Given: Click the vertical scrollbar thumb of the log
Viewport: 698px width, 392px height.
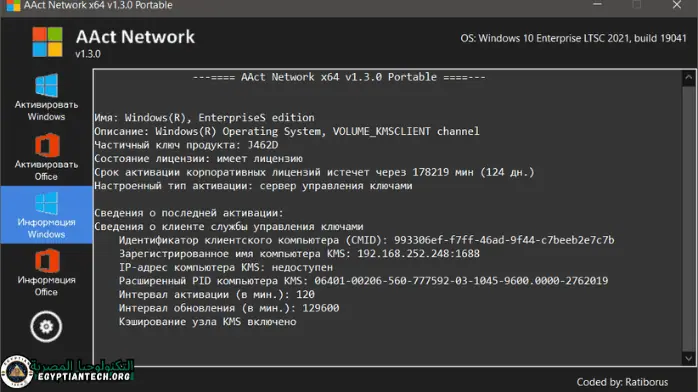Looking at the screenshot, I should click(689, 218).
